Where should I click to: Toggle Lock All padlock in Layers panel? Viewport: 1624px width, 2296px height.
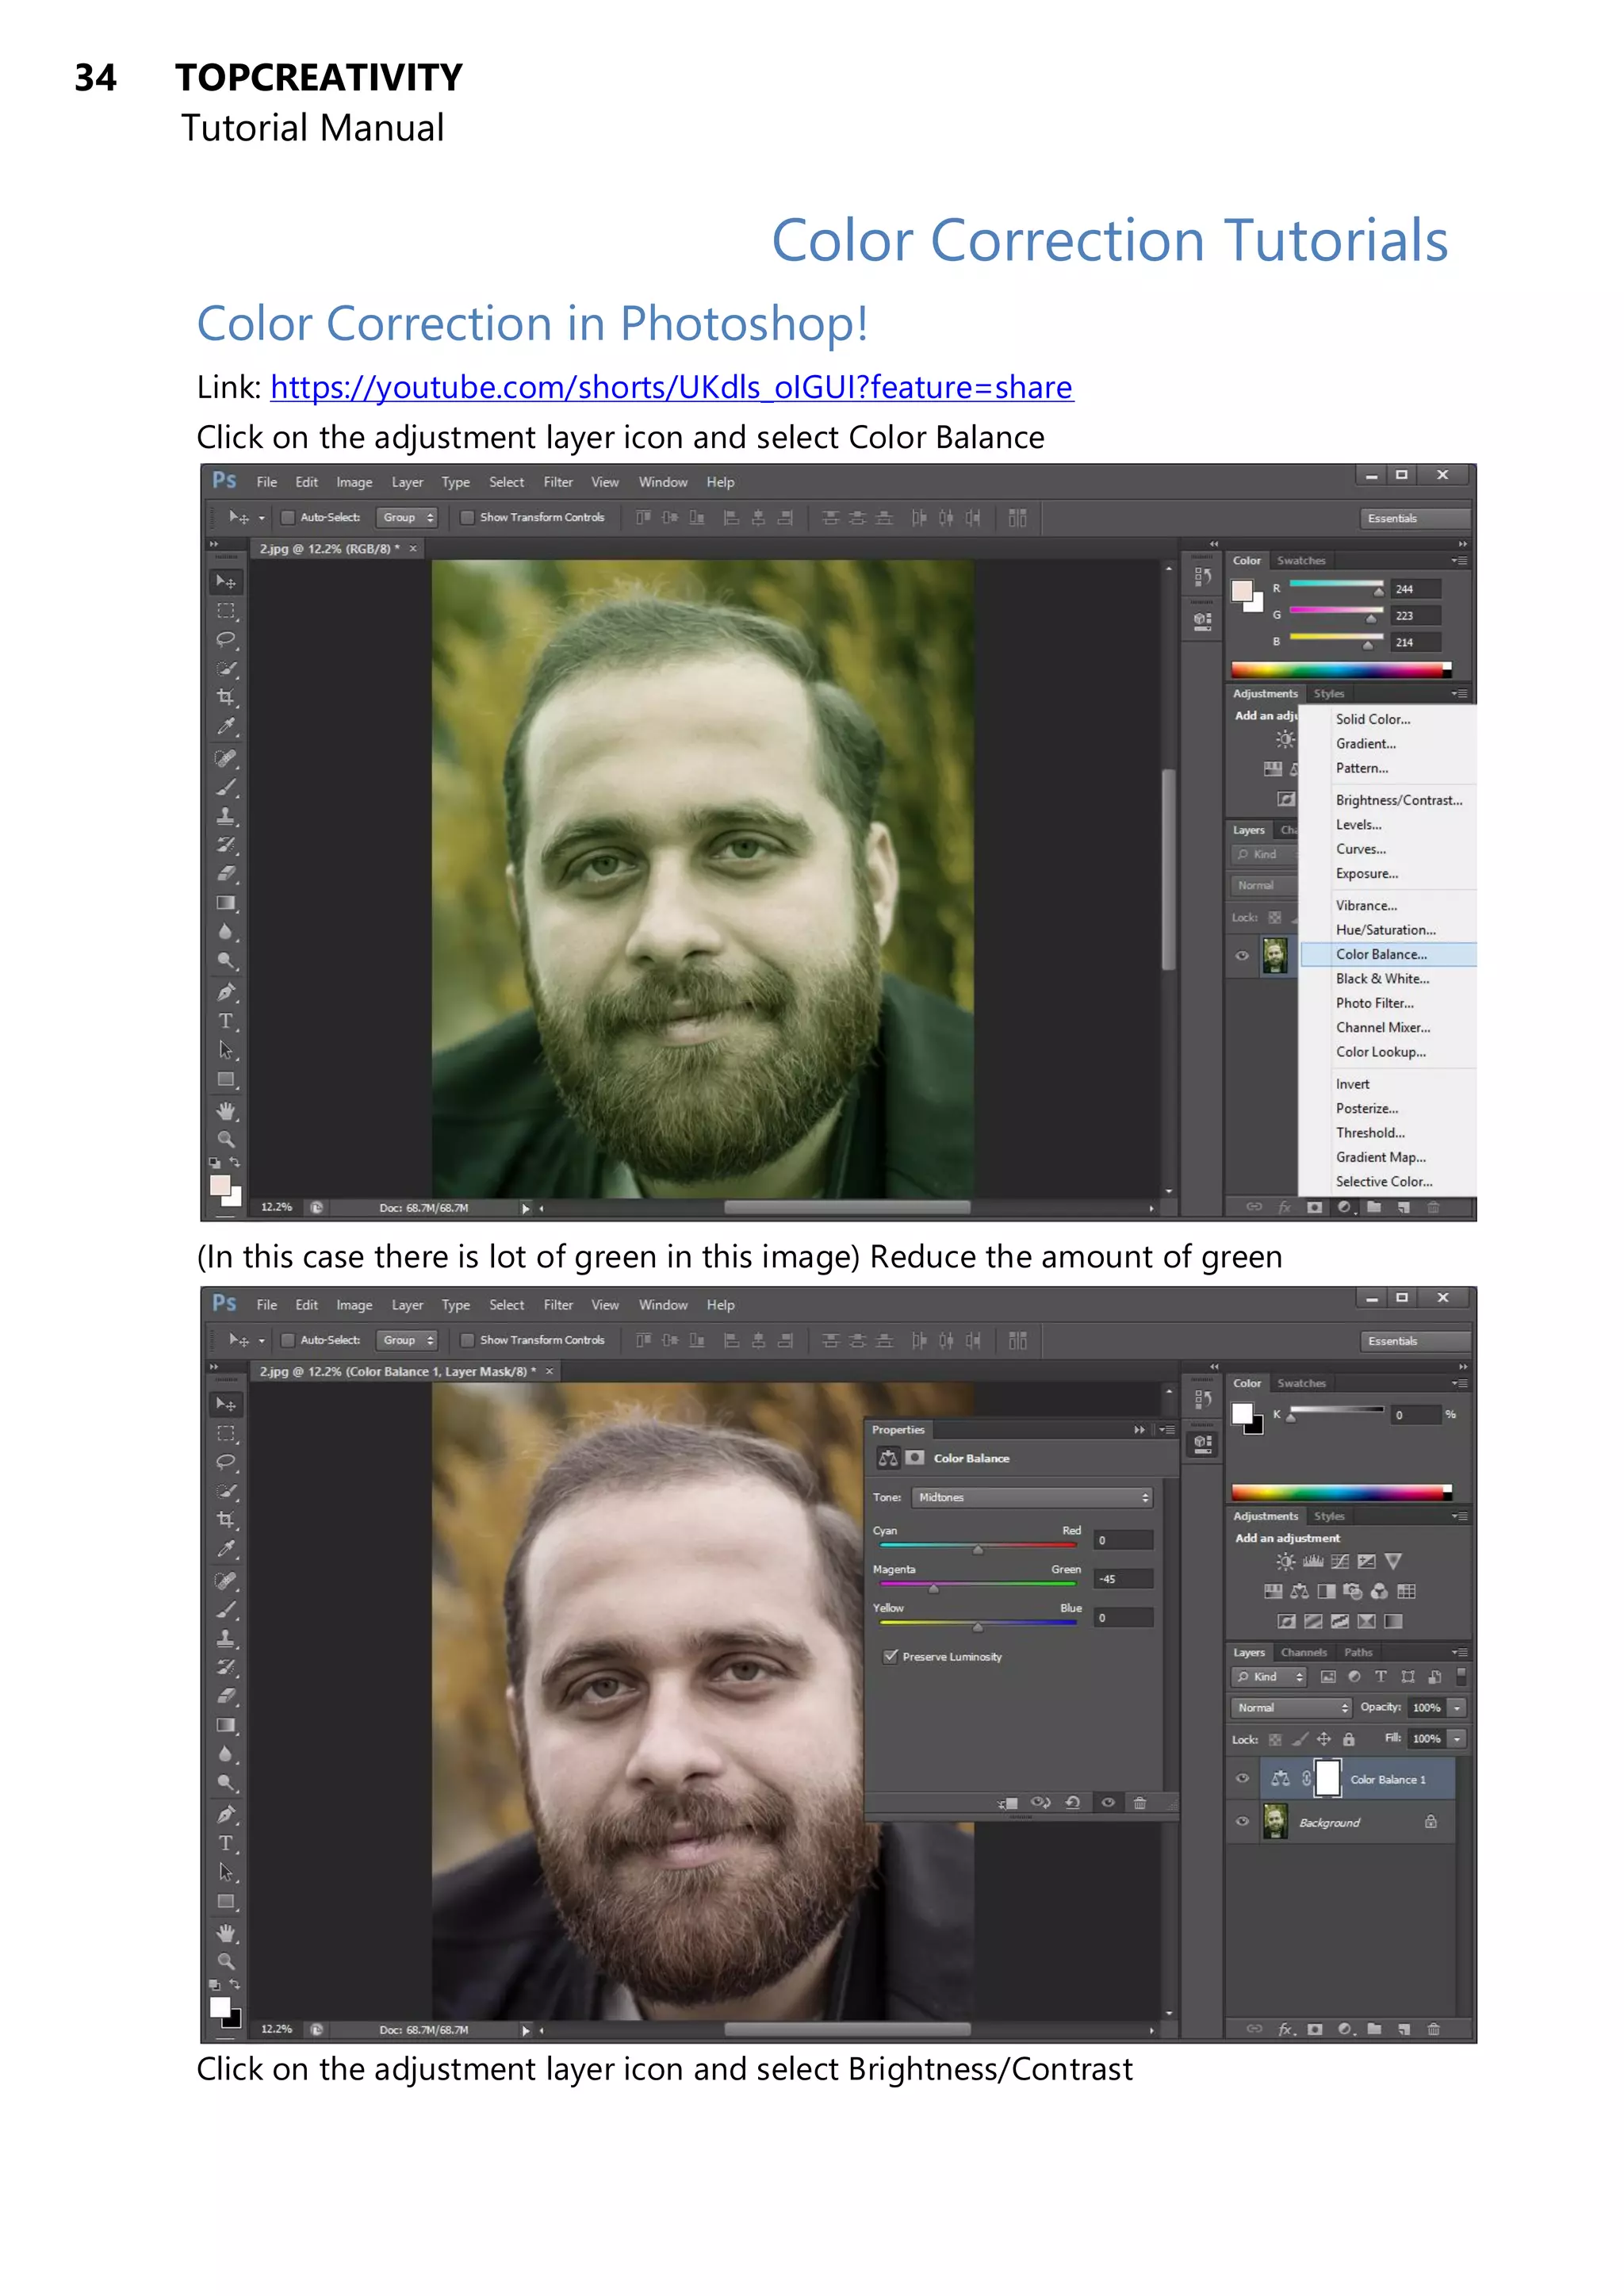(x=1348, y=1739)
